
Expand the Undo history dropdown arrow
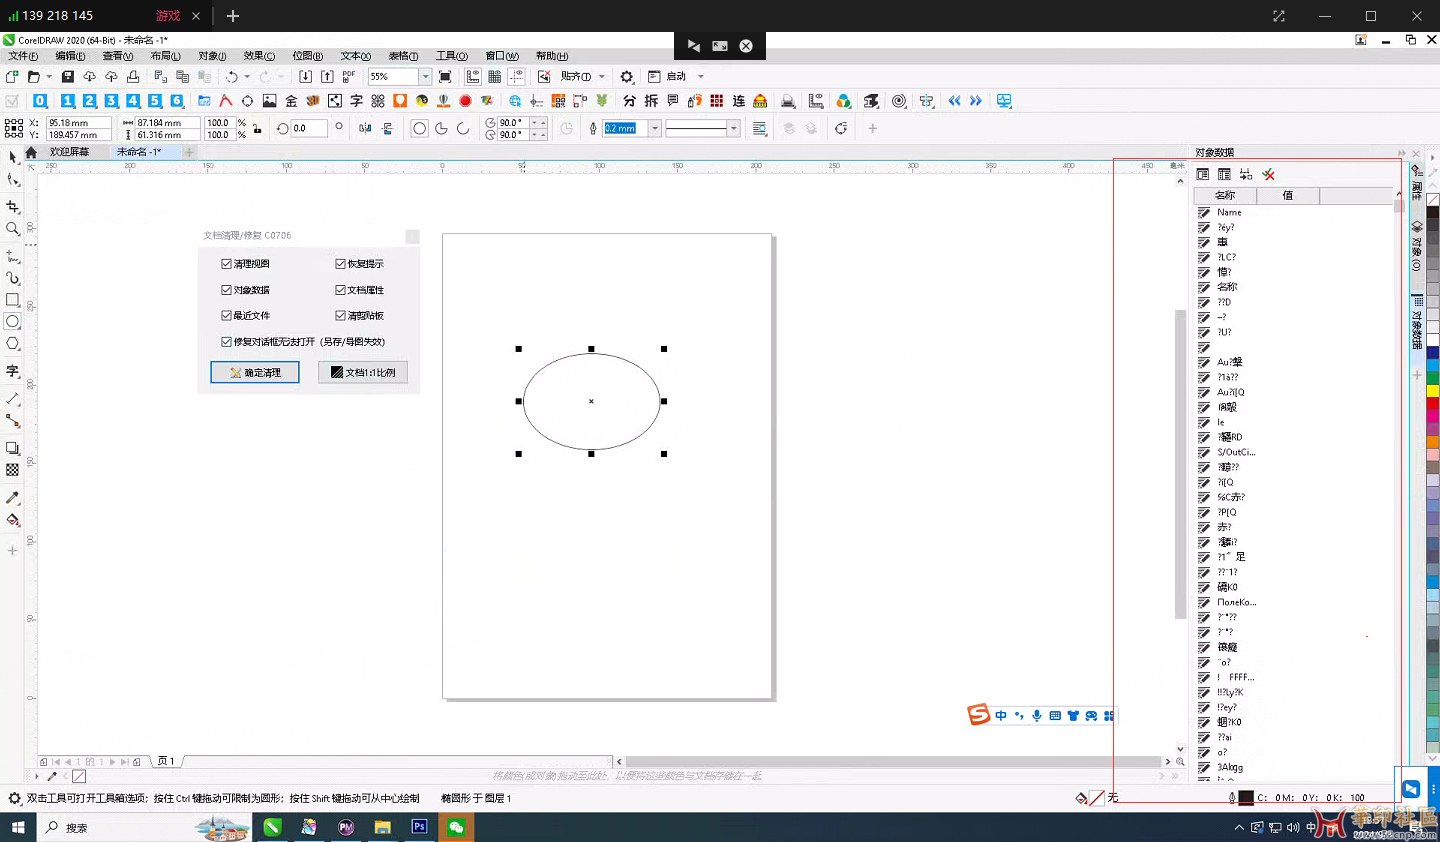[x=247, y=76]
